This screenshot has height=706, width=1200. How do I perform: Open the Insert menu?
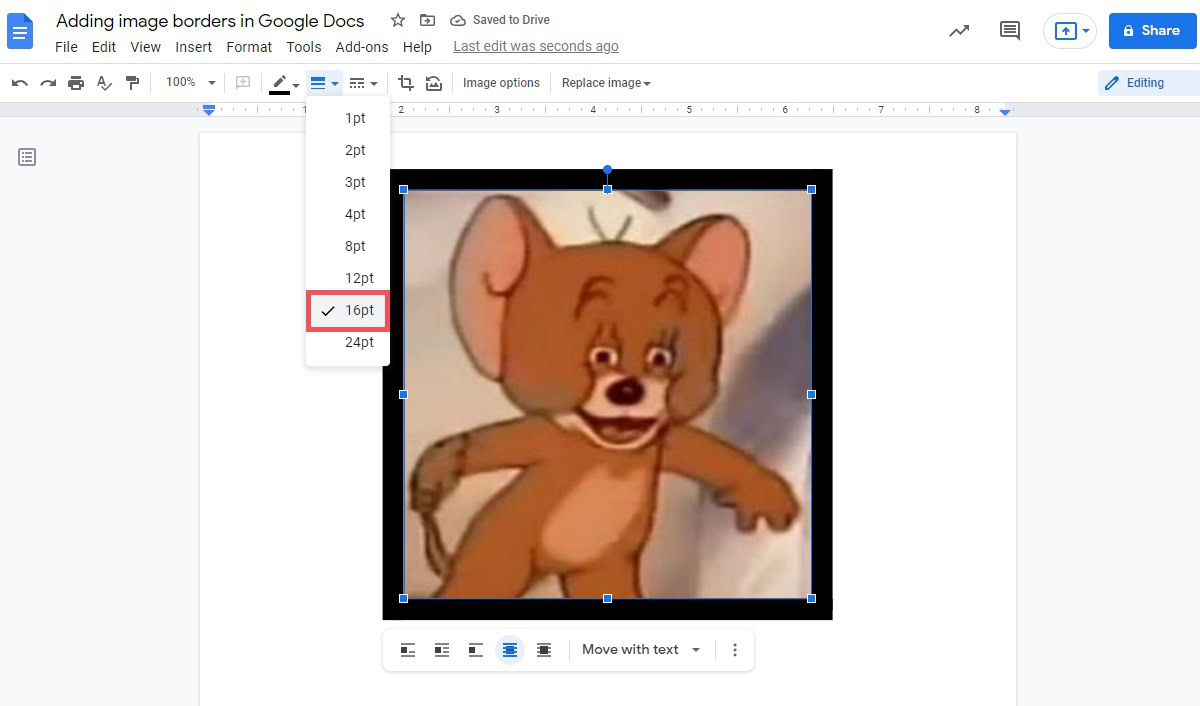point(193,47)
